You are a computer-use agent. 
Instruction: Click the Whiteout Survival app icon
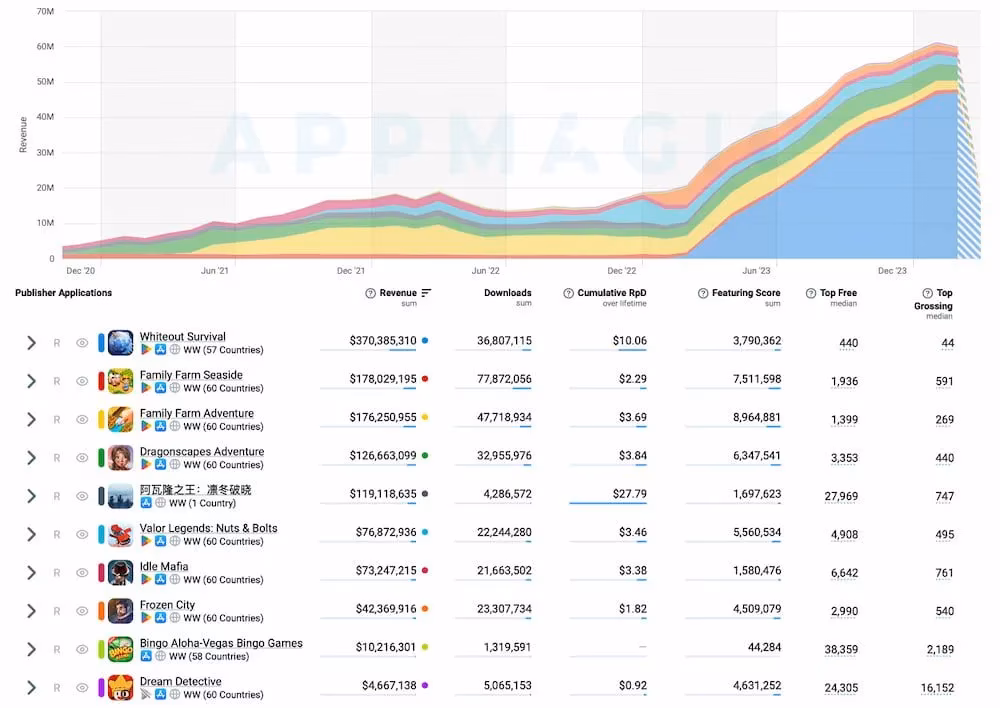[x=121, y=343]
